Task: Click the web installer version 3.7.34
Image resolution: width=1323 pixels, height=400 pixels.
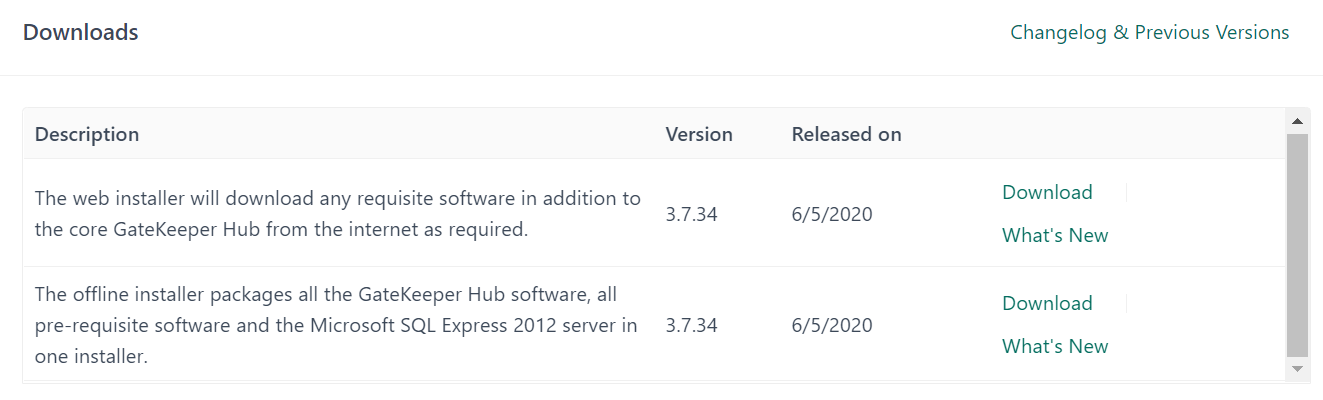Action: point(691,214)
